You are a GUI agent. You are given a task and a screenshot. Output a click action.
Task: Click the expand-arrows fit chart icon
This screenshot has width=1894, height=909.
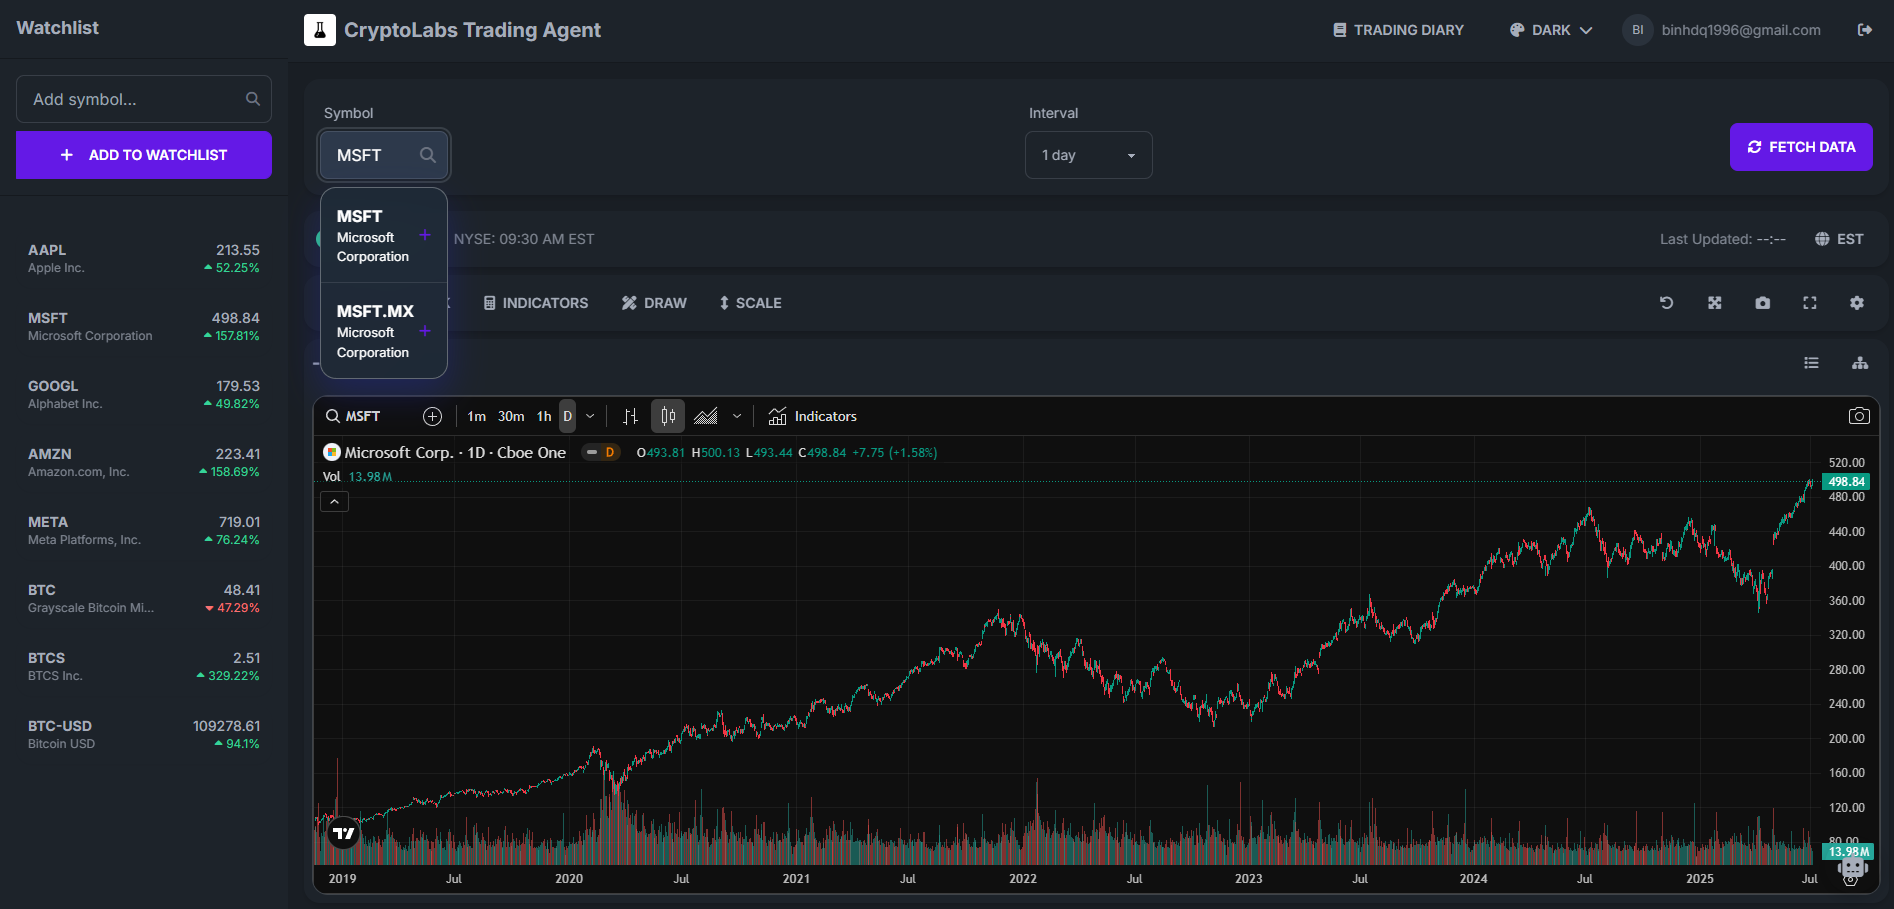click(x=1715, y=303)
